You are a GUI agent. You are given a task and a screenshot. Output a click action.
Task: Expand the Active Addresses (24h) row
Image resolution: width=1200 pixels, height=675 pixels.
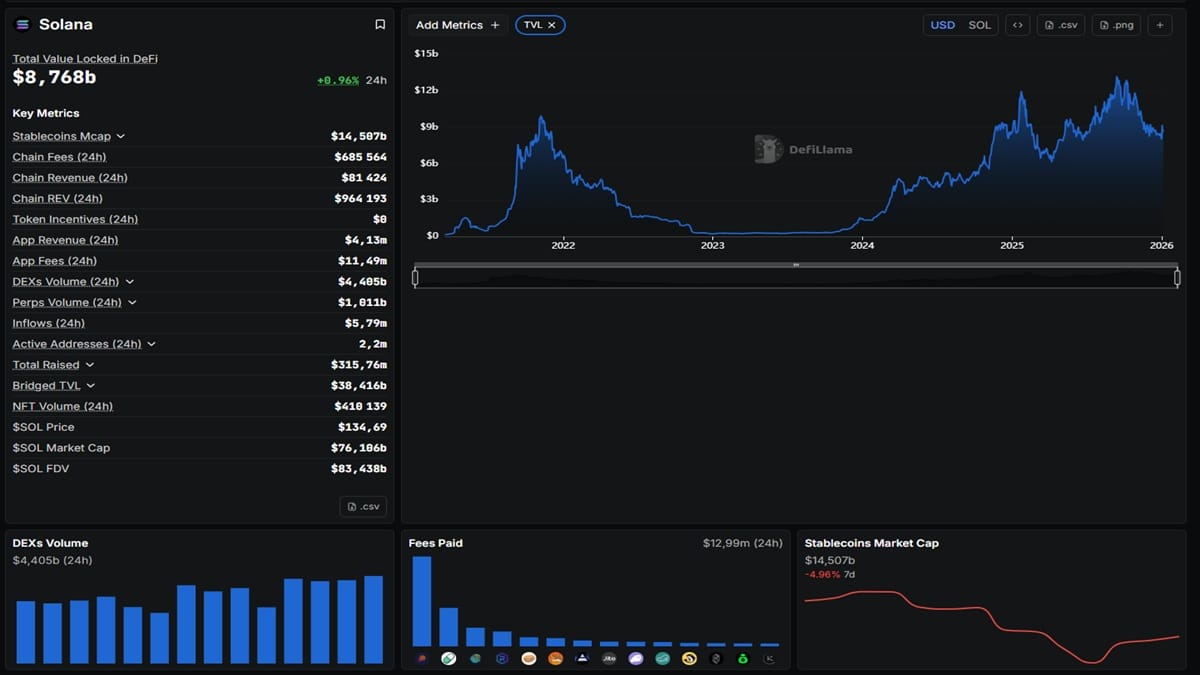coord(152,344)
